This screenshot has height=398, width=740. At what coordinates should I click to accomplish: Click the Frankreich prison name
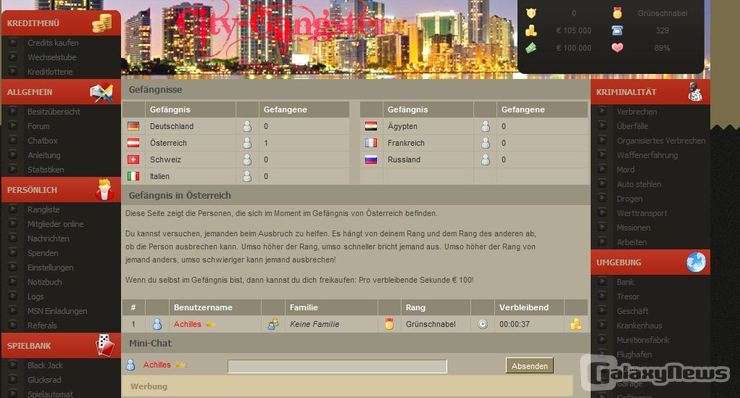coord(406,143)
